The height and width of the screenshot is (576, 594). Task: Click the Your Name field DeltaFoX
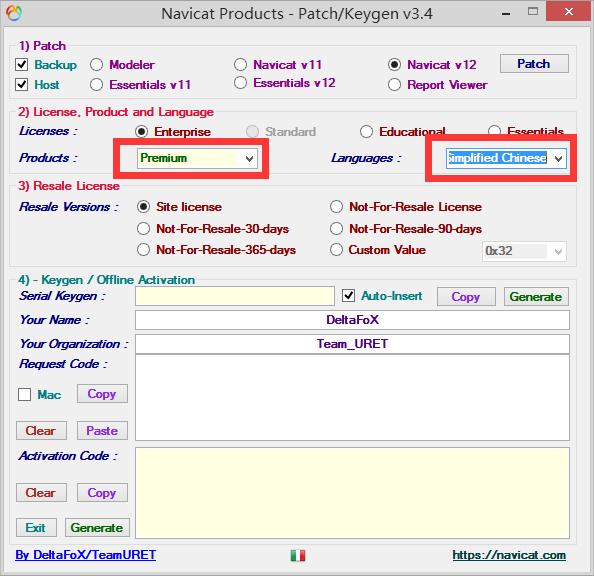click(x=352, y=320)
